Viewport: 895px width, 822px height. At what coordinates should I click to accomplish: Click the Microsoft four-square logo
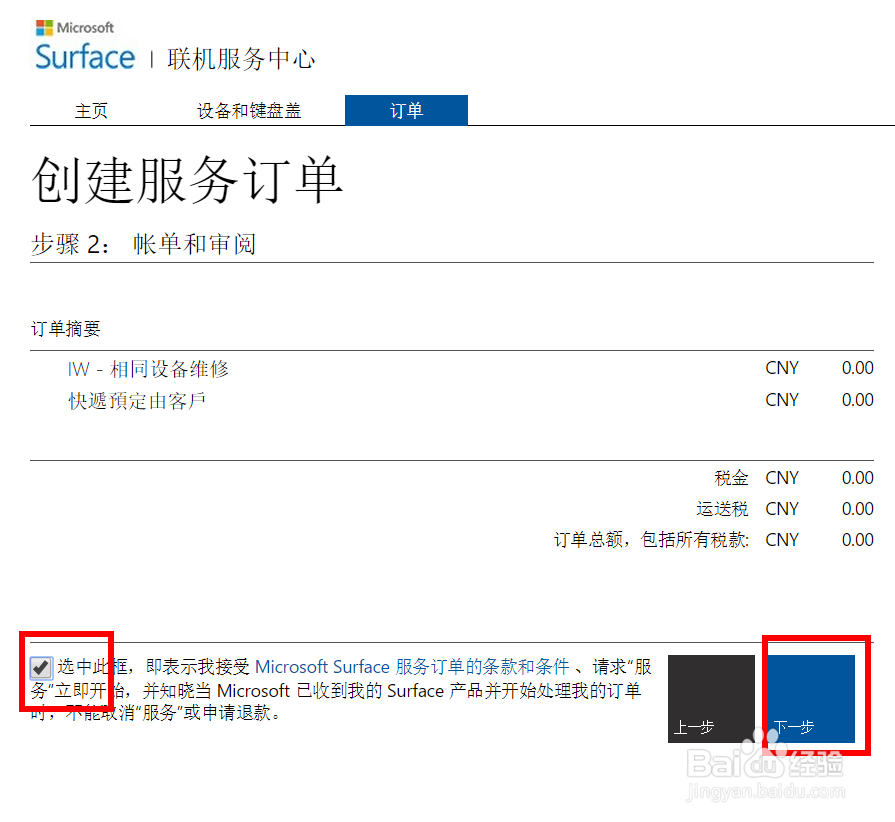point(43,27)
